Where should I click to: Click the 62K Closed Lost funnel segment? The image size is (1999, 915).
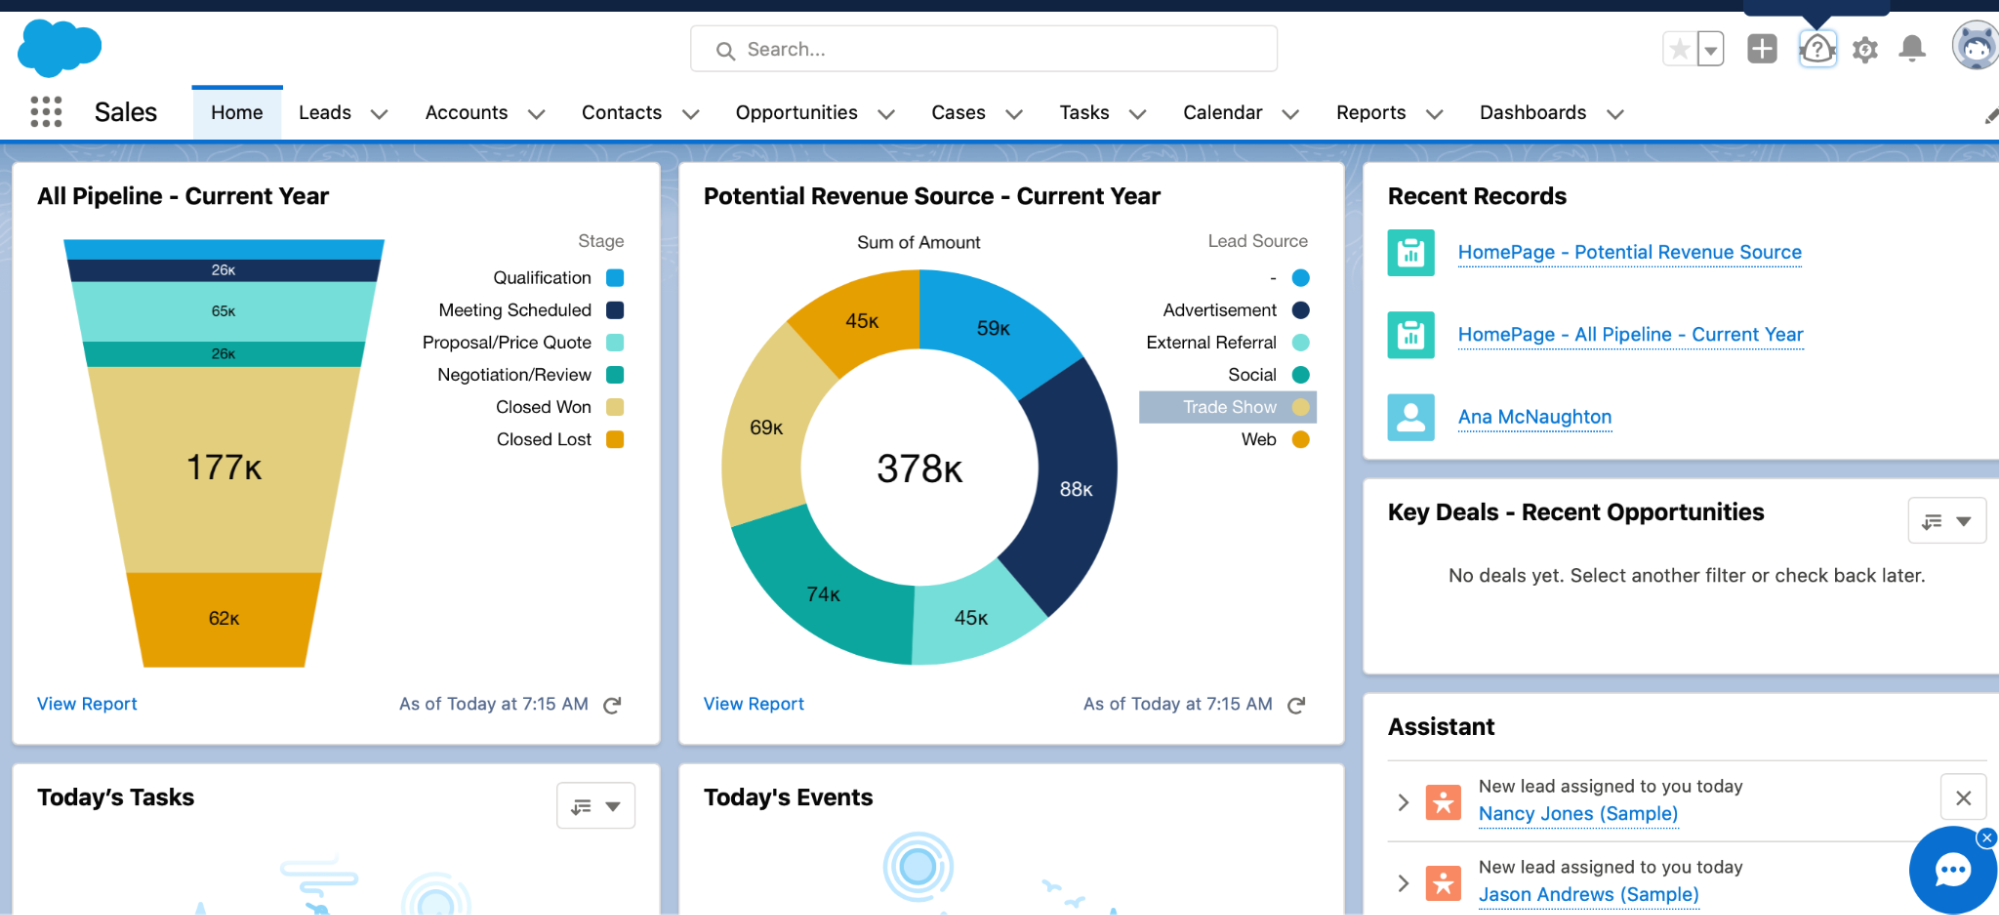tap(224, 619)
